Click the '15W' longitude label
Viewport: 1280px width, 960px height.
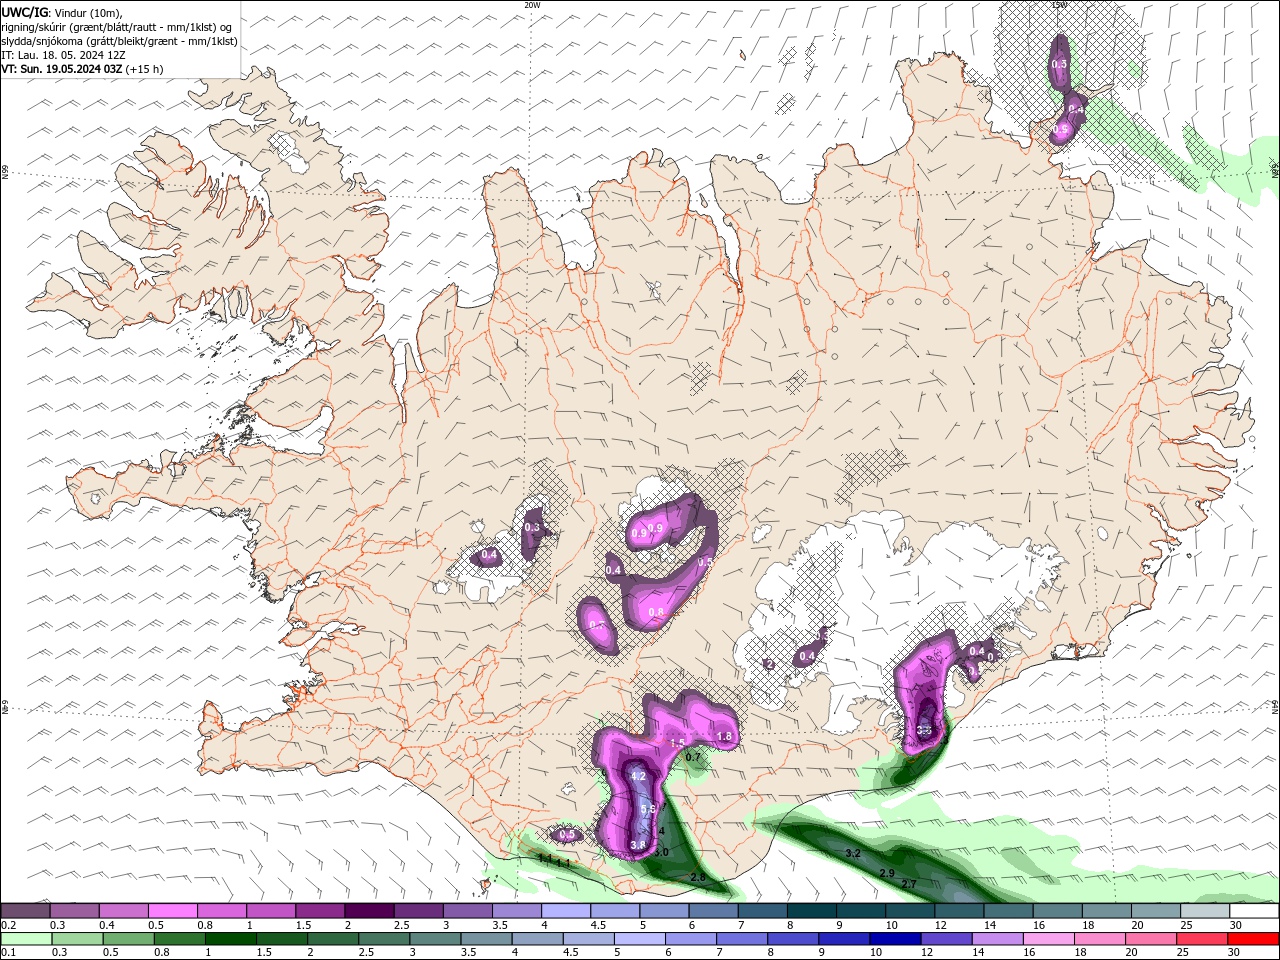point(1059,5)
